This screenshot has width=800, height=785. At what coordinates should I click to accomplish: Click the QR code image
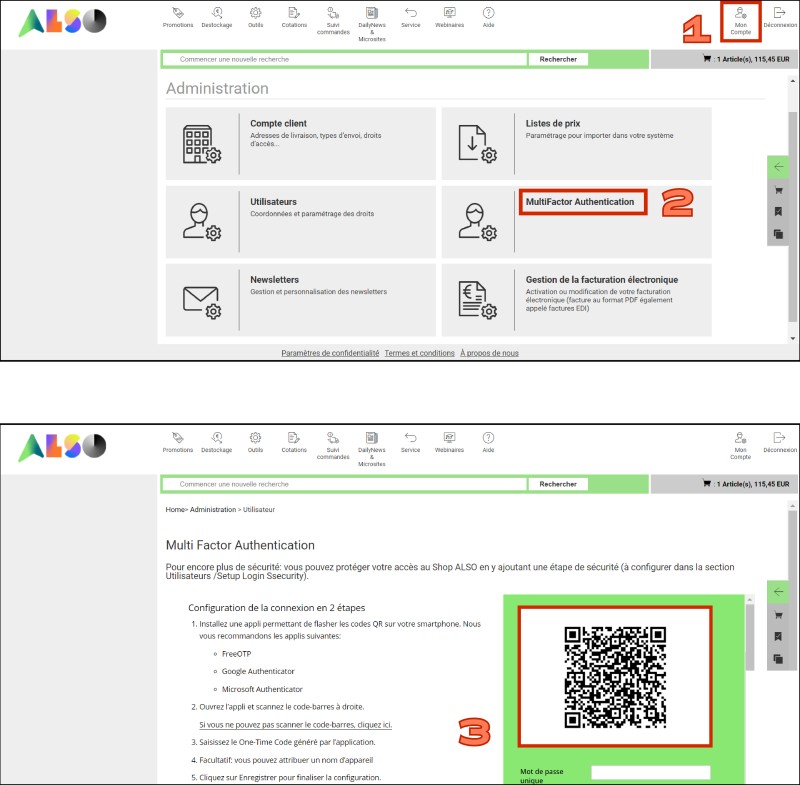pos(615,677)
